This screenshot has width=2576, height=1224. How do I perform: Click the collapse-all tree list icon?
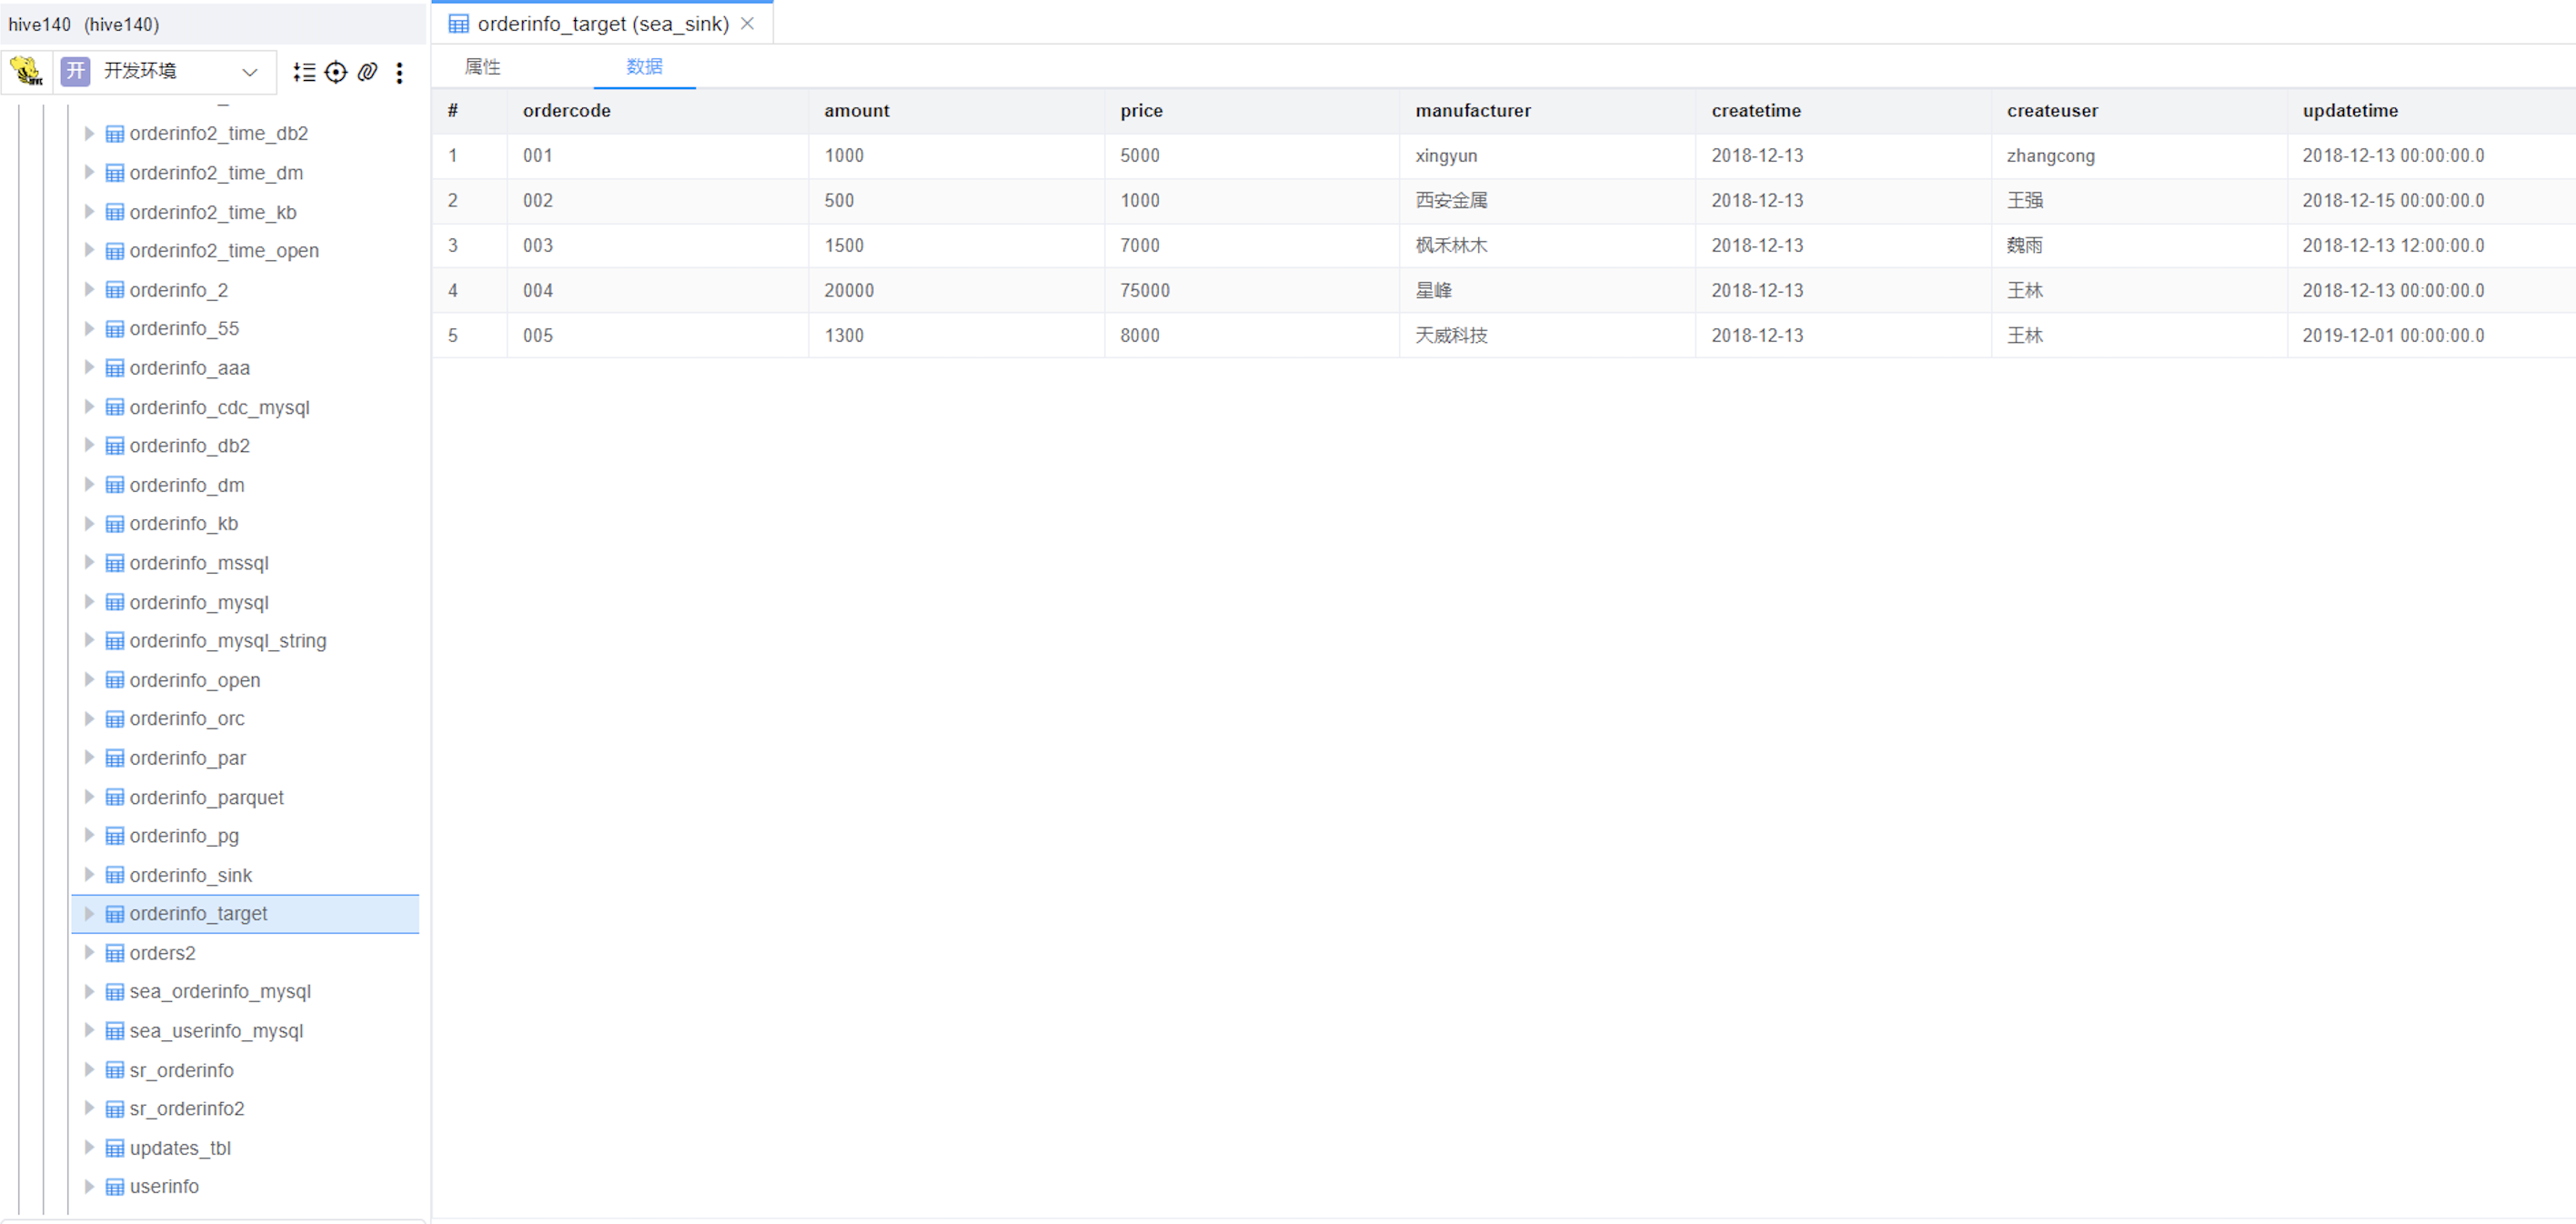pyautogui.click(x=304, y=72)
